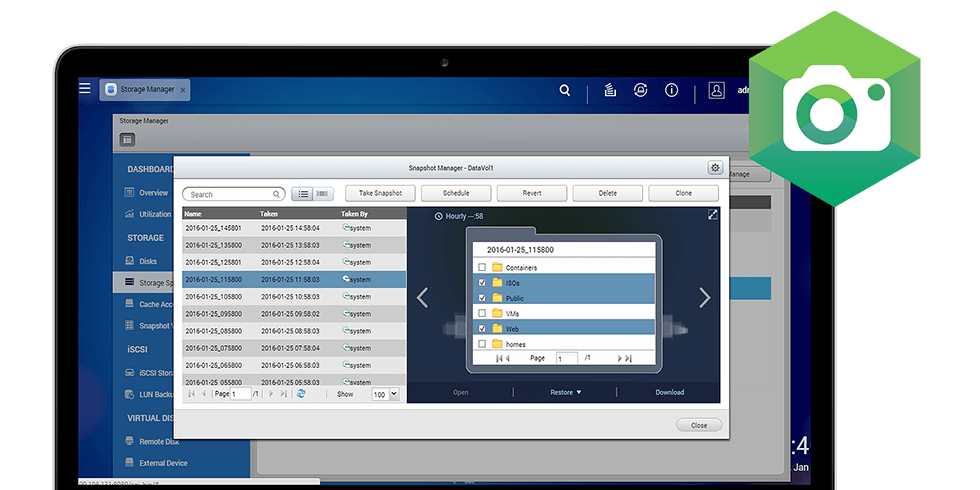This screenshot has height=490, width=980.
Task: Go to first page of snapshot list
Action: pyautogui.click(x=191, y=394)
